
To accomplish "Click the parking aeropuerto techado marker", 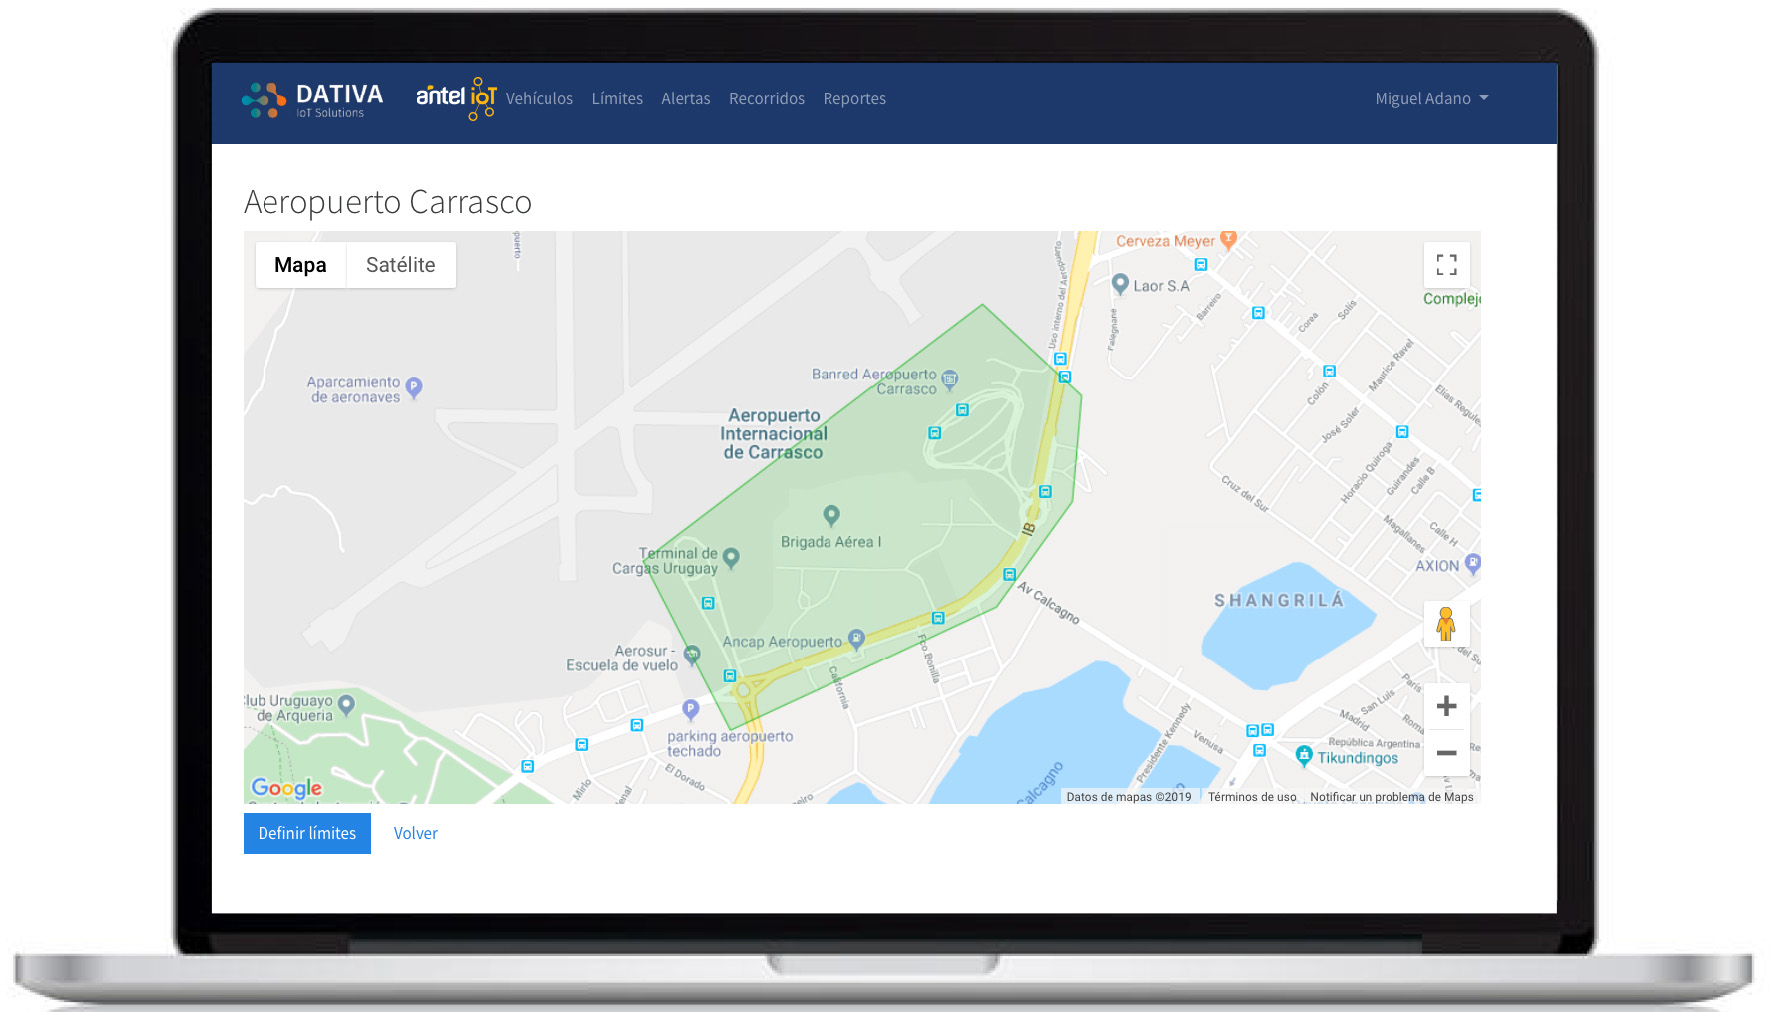I will [690, 709].
